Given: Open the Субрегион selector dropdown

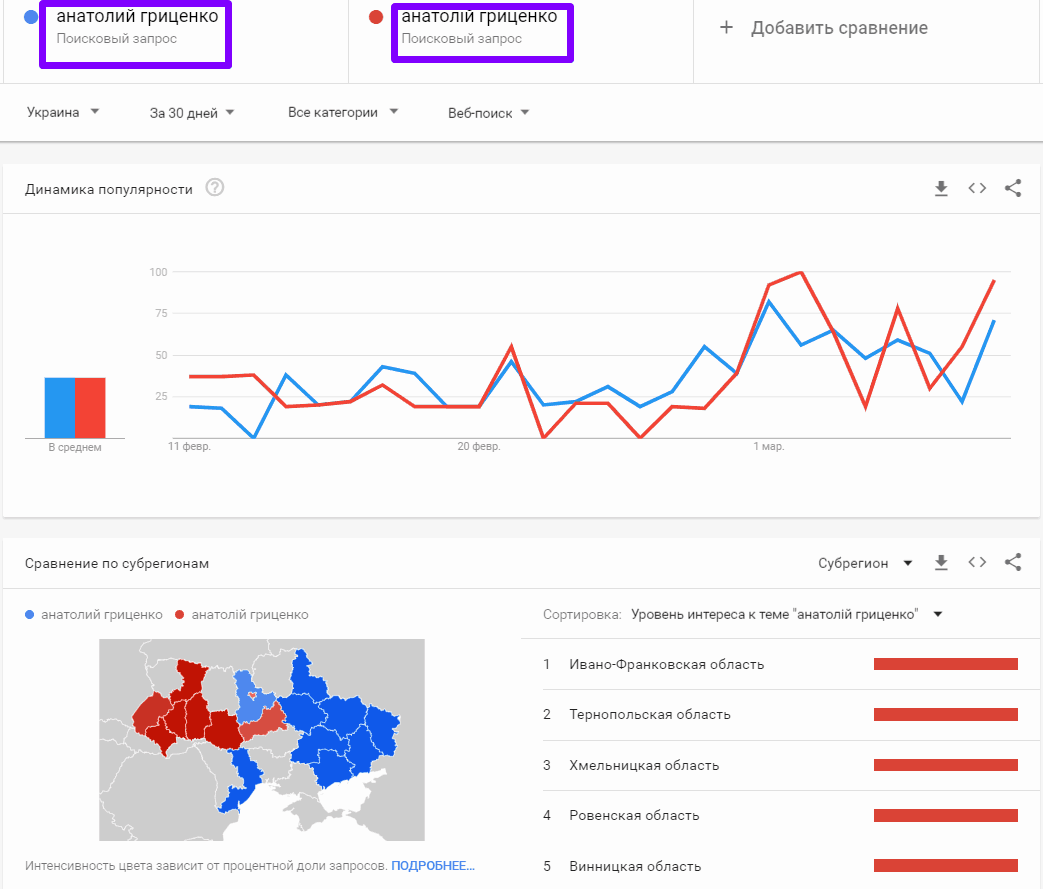Looking at the screenshot, I should (865, 563).
